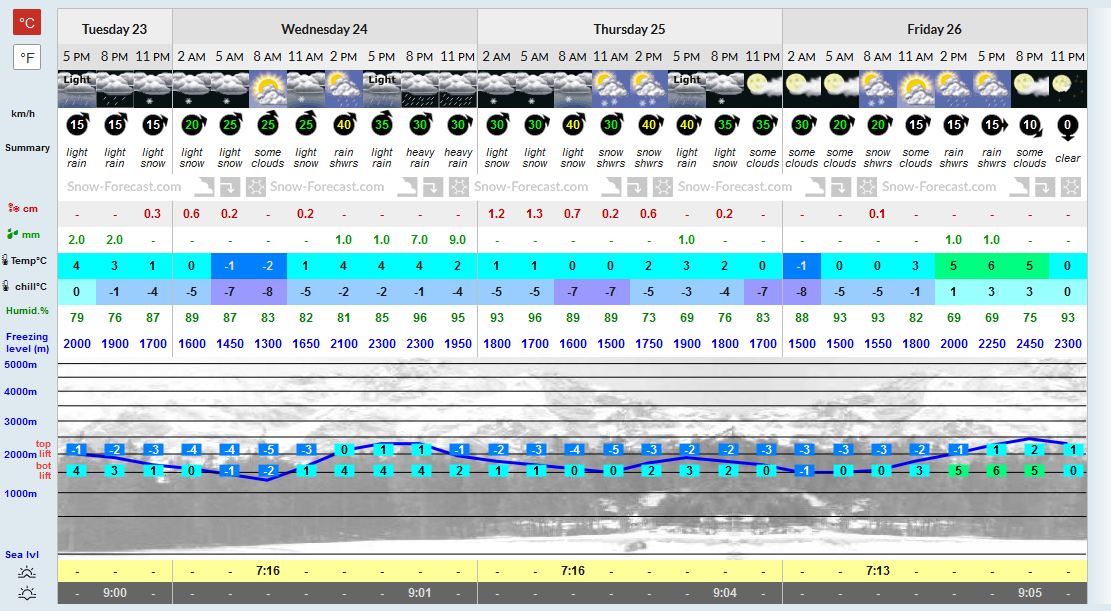Click Wednesday 2 PM rain showers weather icon
Viewport: 1111px width, 611px height.
[344, 89]
